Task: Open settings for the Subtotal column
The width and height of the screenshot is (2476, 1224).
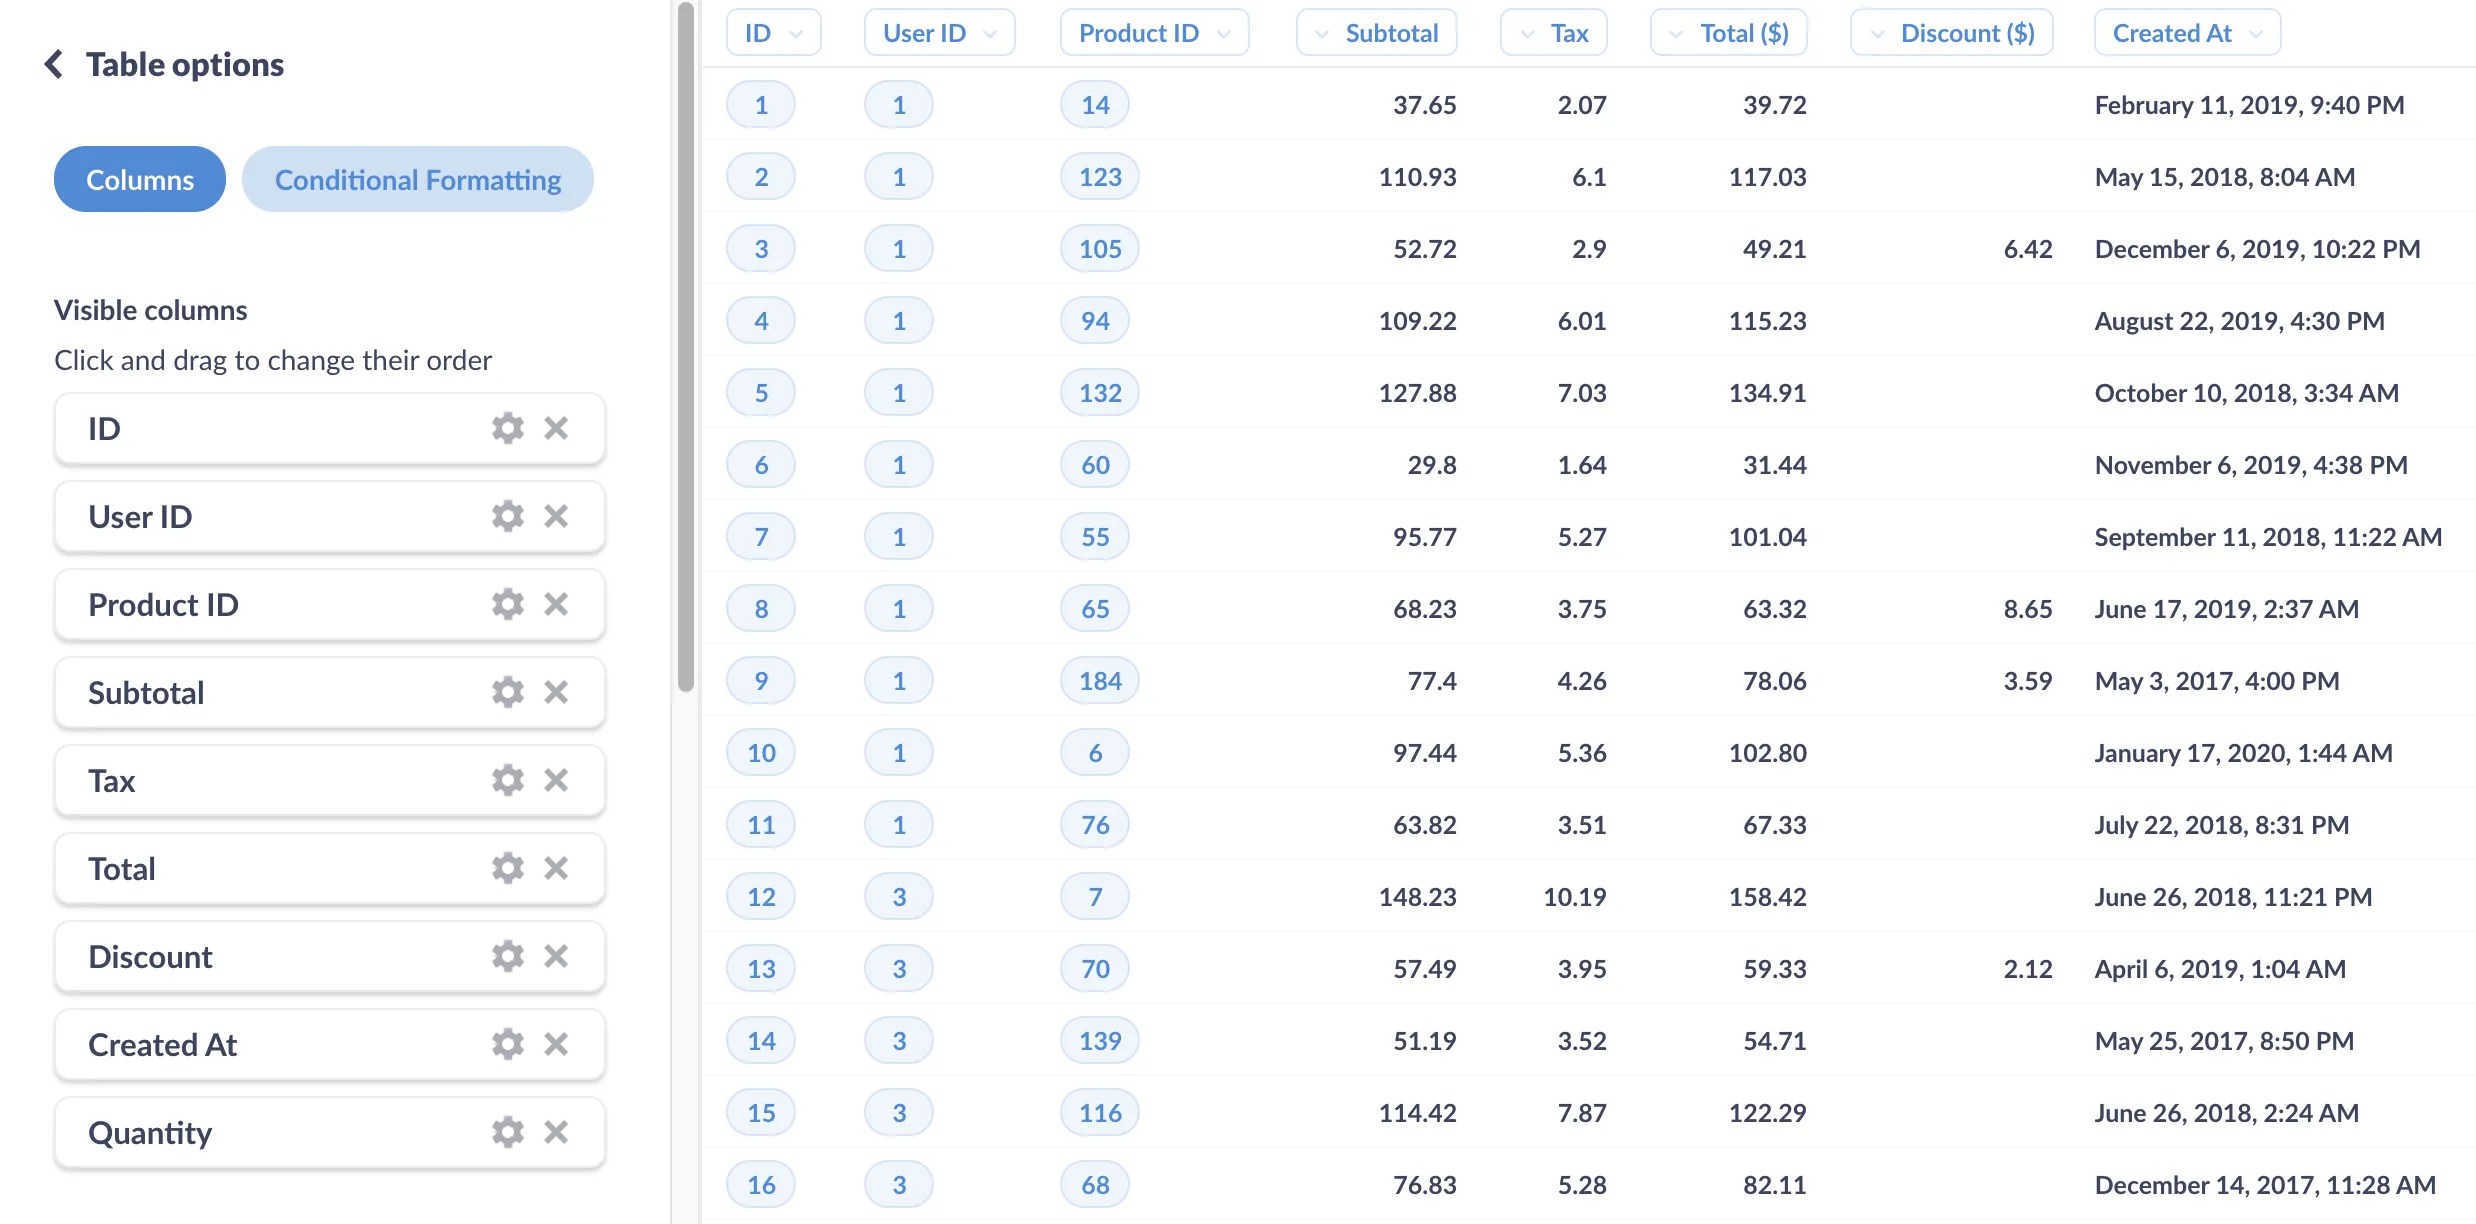Action: [507, 692]
